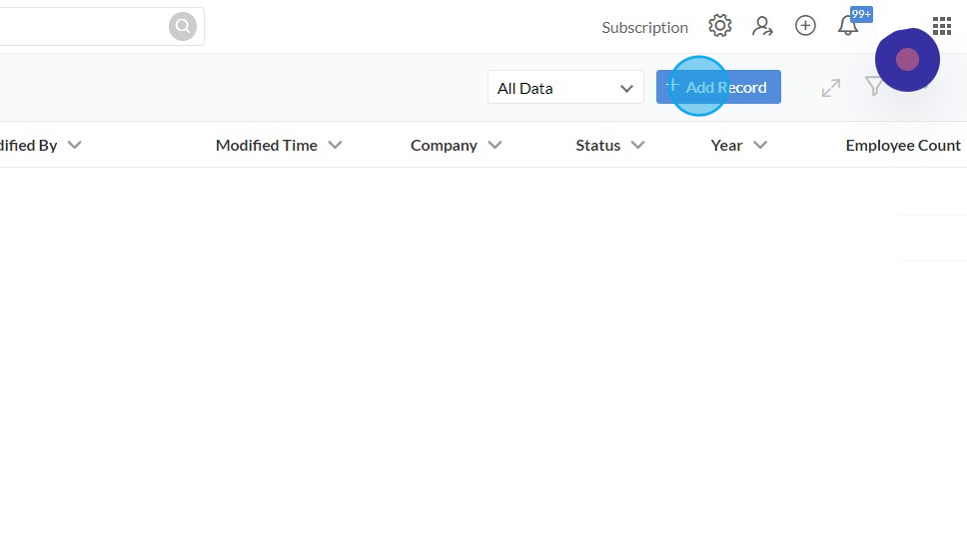
Task: Click the Employee Count column header
Action: 903,146
